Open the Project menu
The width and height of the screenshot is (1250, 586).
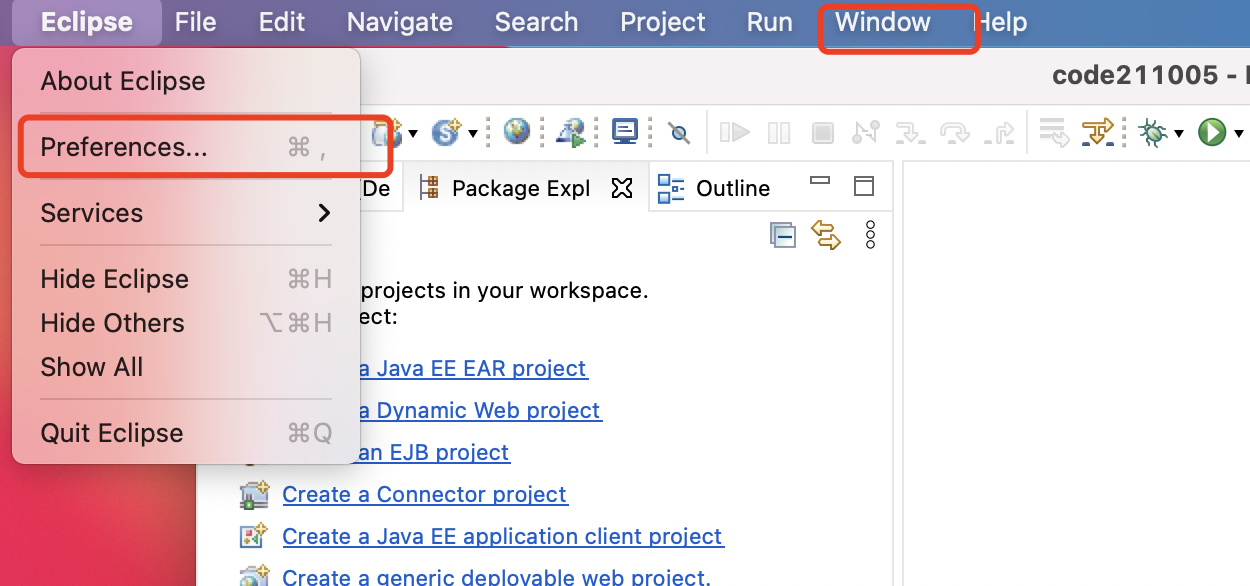click(x=663, y=22)
